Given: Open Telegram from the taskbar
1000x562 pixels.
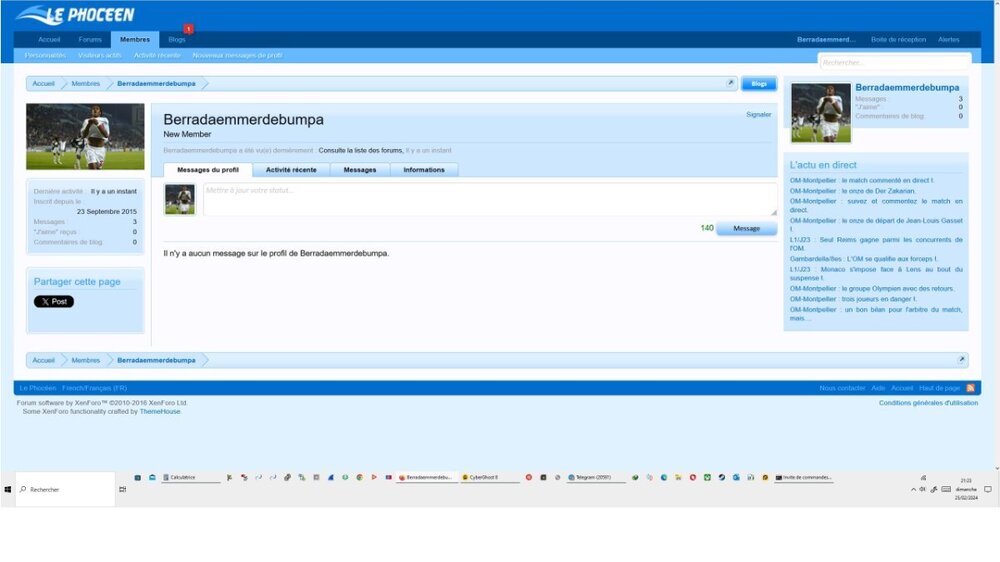Looking at the screenshot, I should pyautogui.click(x=596, y=478).
